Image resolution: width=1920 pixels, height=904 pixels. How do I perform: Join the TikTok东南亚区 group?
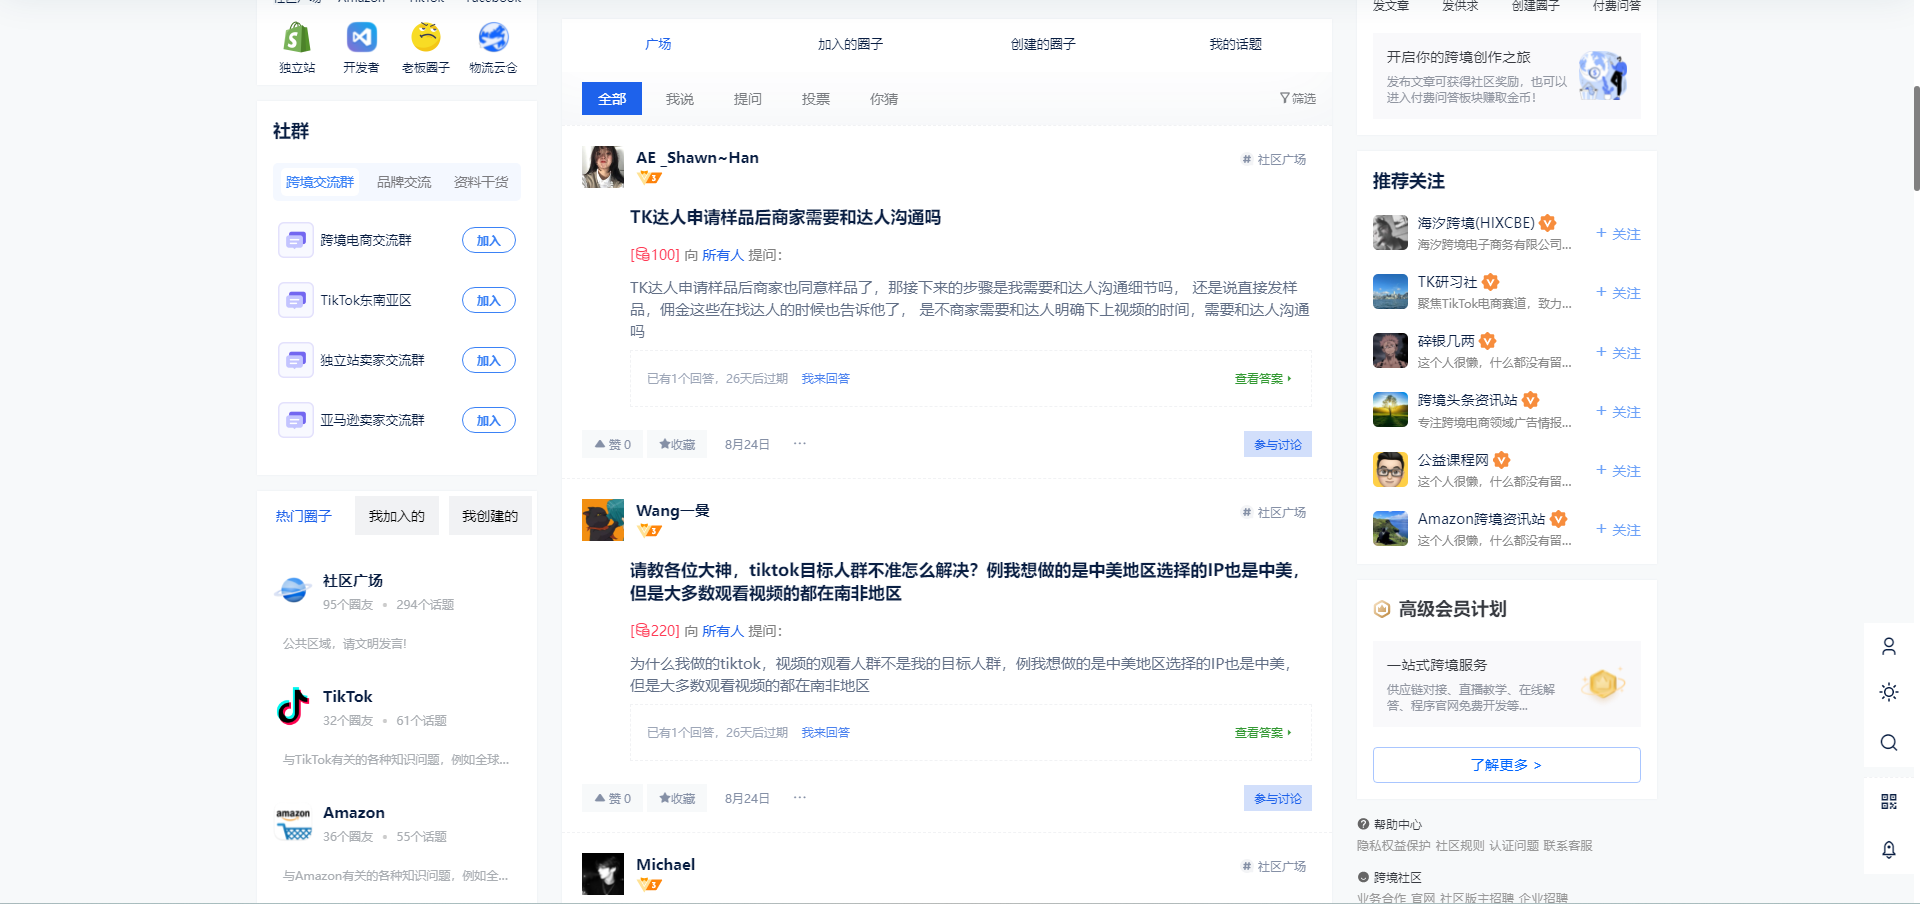coord(489,300)
